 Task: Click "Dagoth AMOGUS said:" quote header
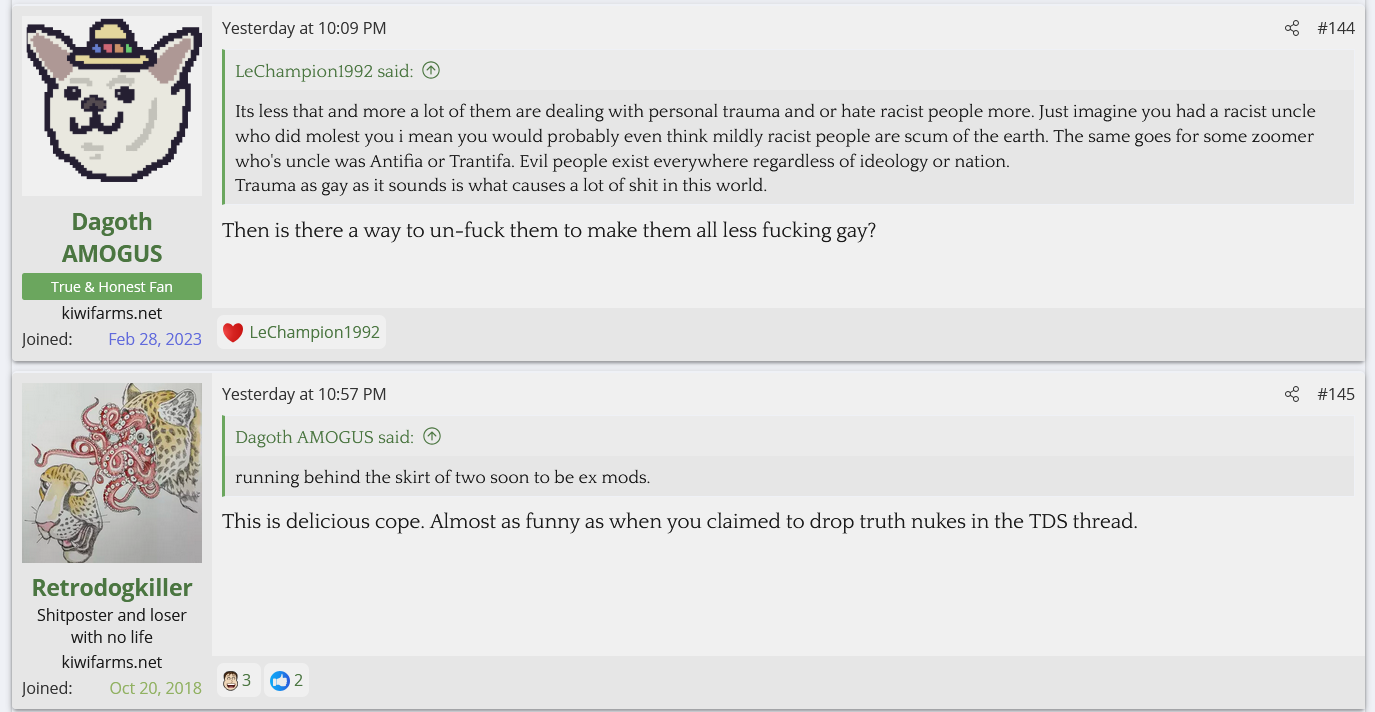[324, 436]
